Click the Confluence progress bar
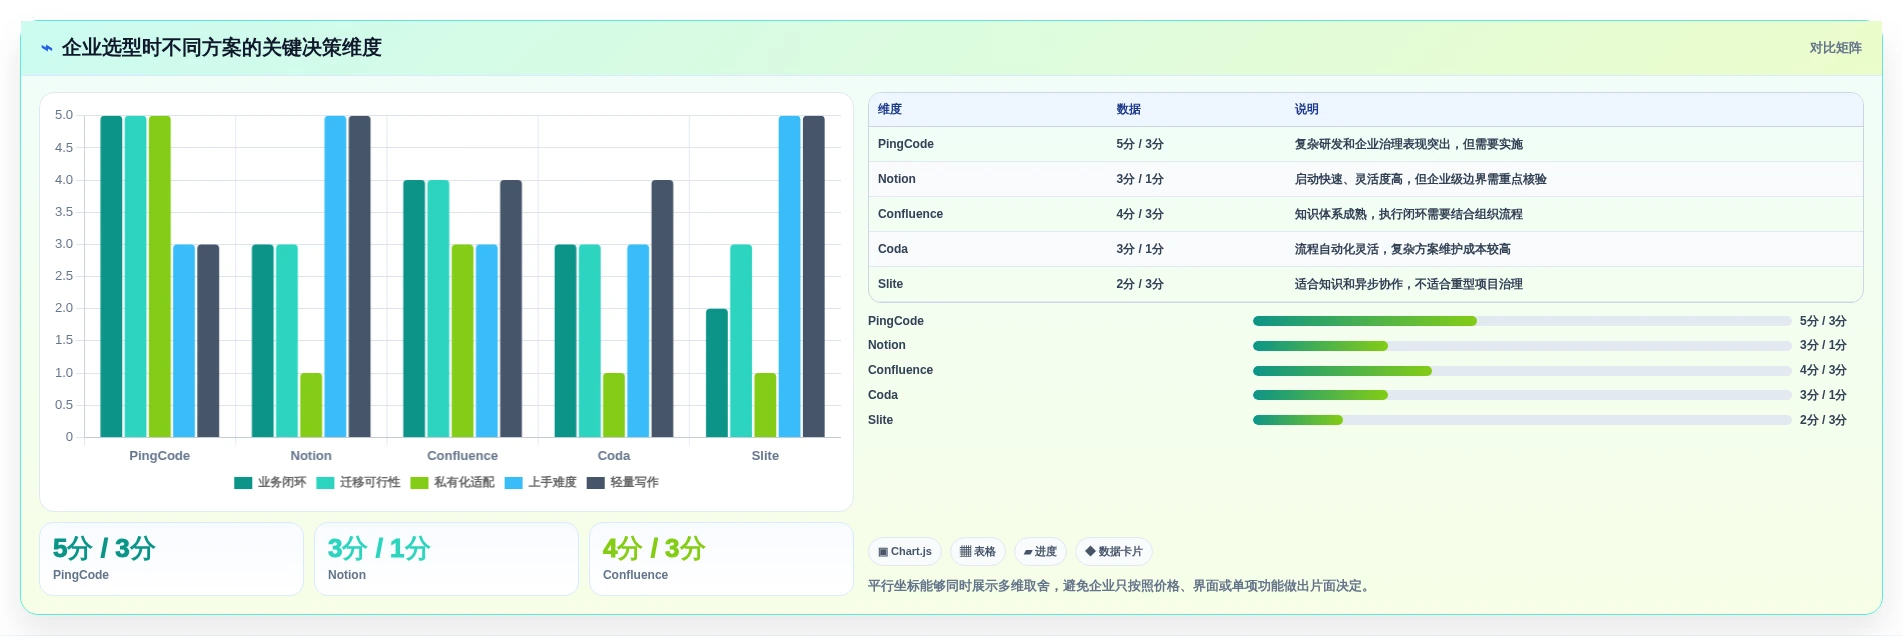 [1522, 371]
